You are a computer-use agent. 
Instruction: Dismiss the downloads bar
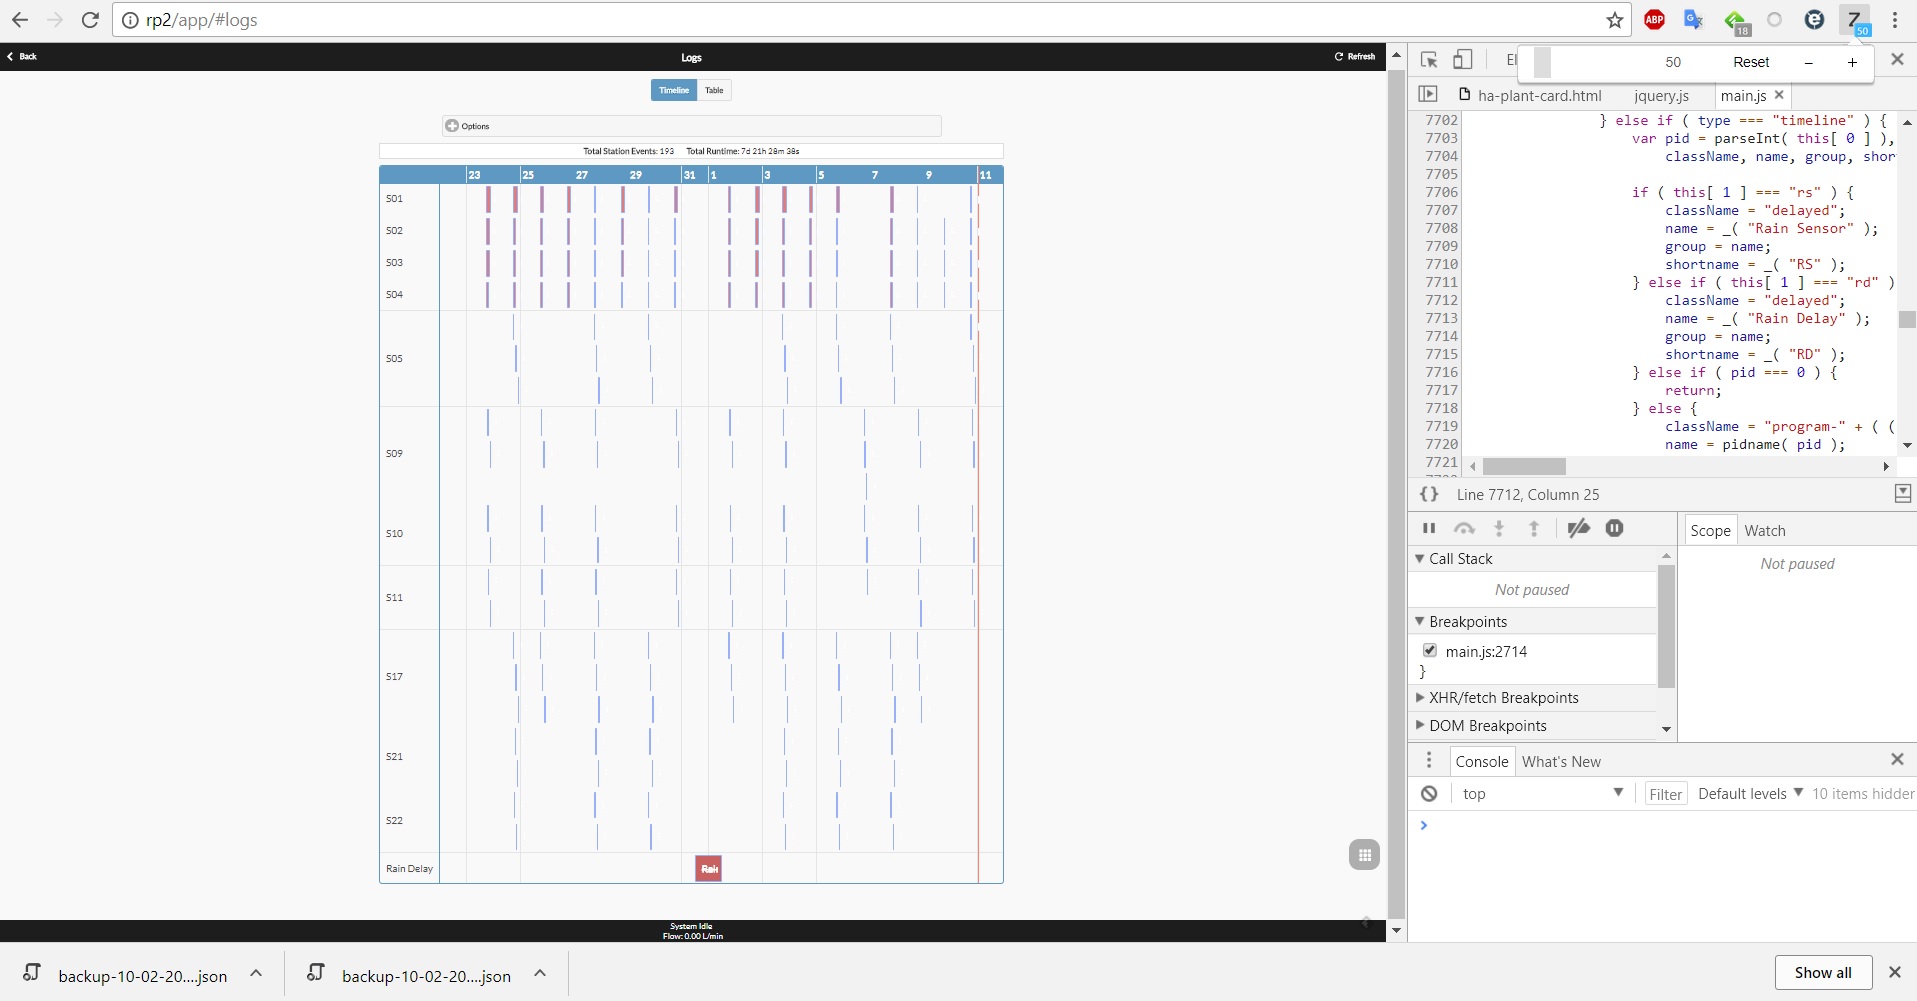(1894, 972)
